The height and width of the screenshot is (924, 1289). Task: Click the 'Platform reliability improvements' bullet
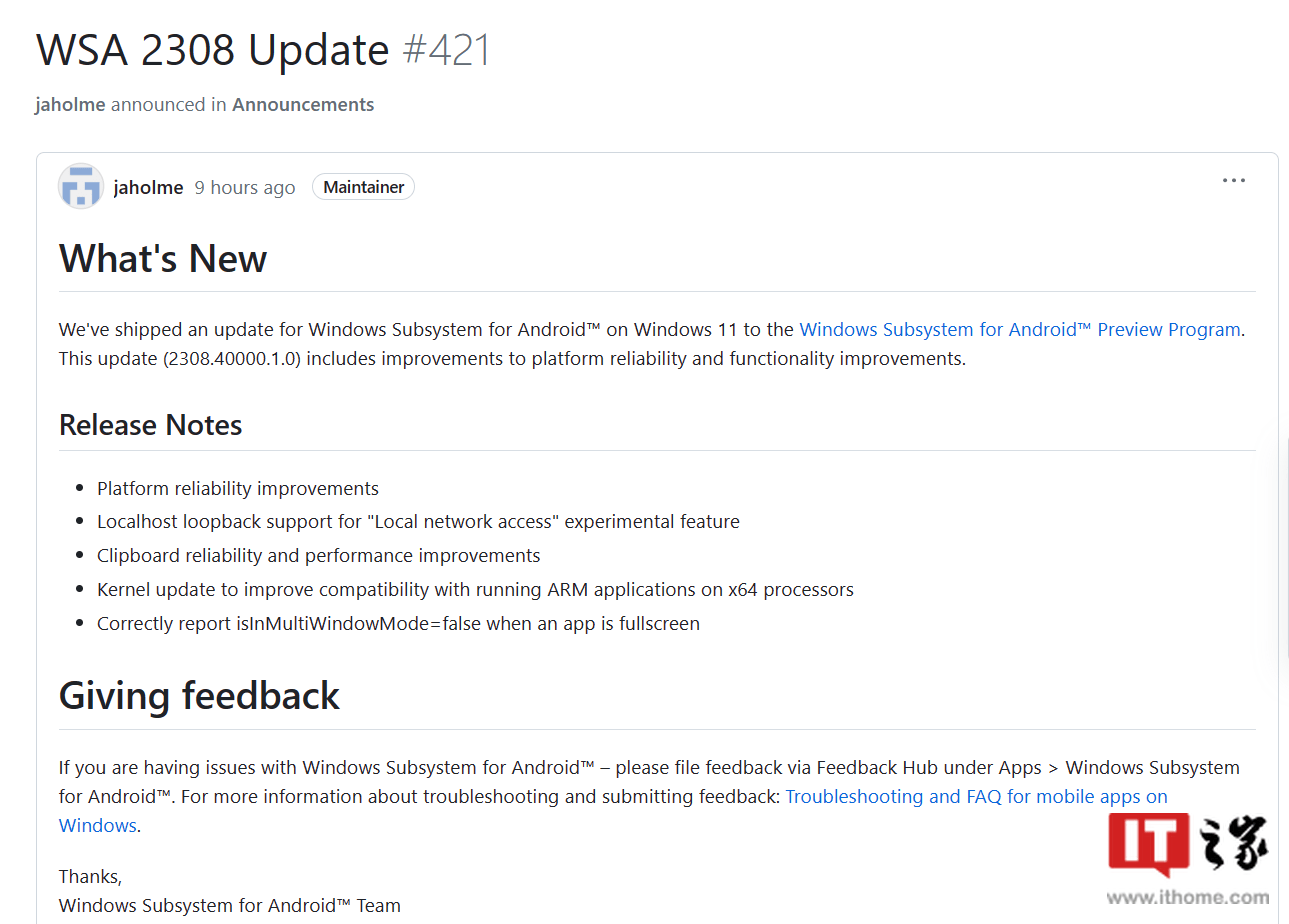pyautogui.click(x=238, y=488)
